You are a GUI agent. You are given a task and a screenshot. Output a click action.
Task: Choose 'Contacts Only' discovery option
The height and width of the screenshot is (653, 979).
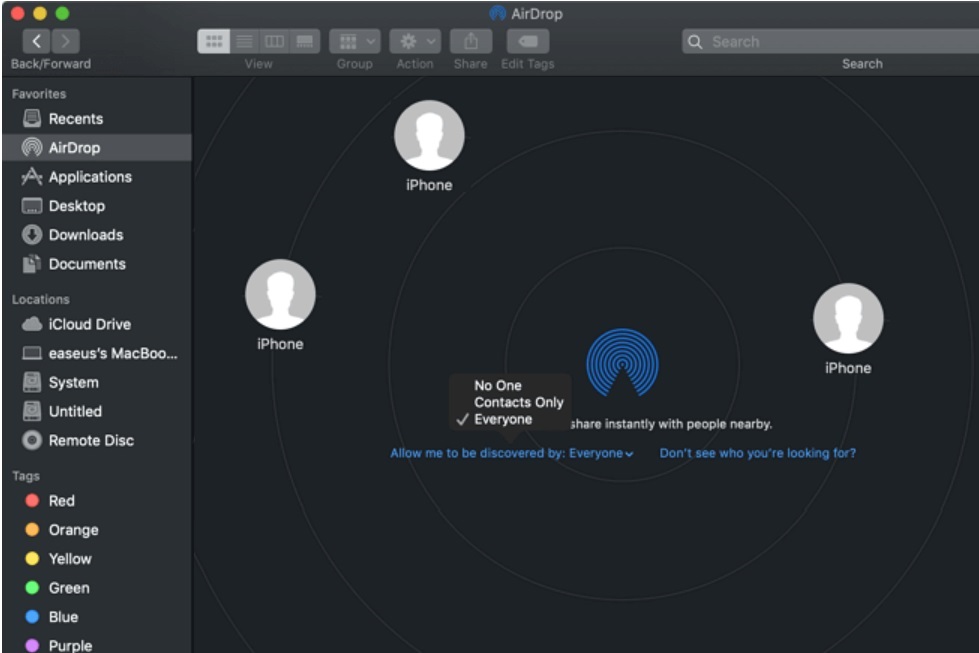click(518, 402)
